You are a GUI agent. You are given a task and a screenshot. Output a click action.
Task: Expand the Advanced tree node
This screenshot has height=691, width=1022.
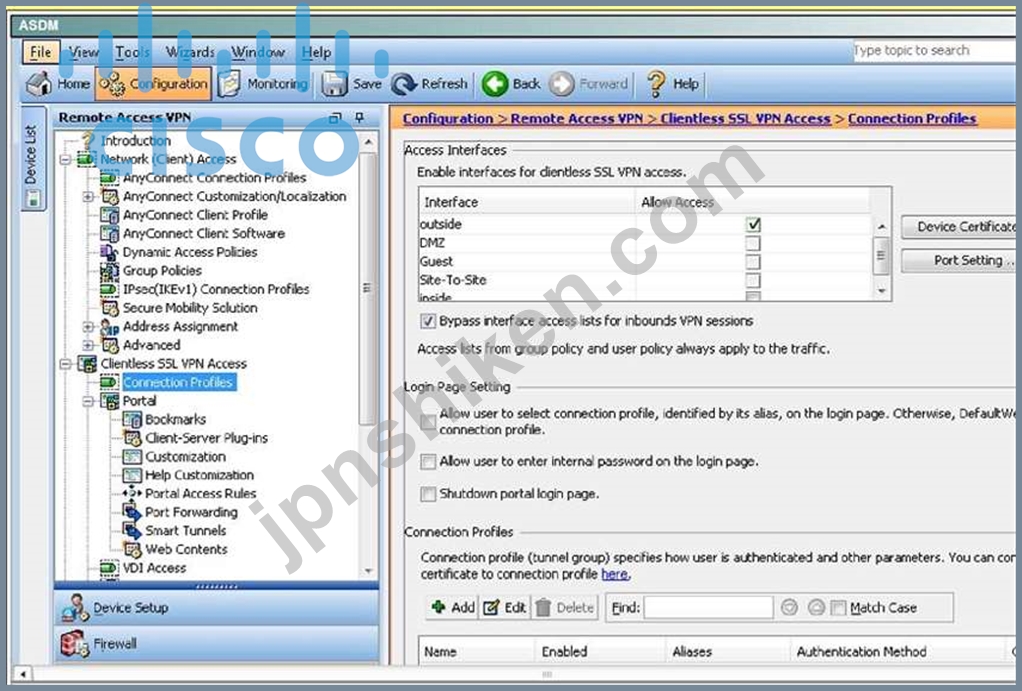(x=88, y=345)
